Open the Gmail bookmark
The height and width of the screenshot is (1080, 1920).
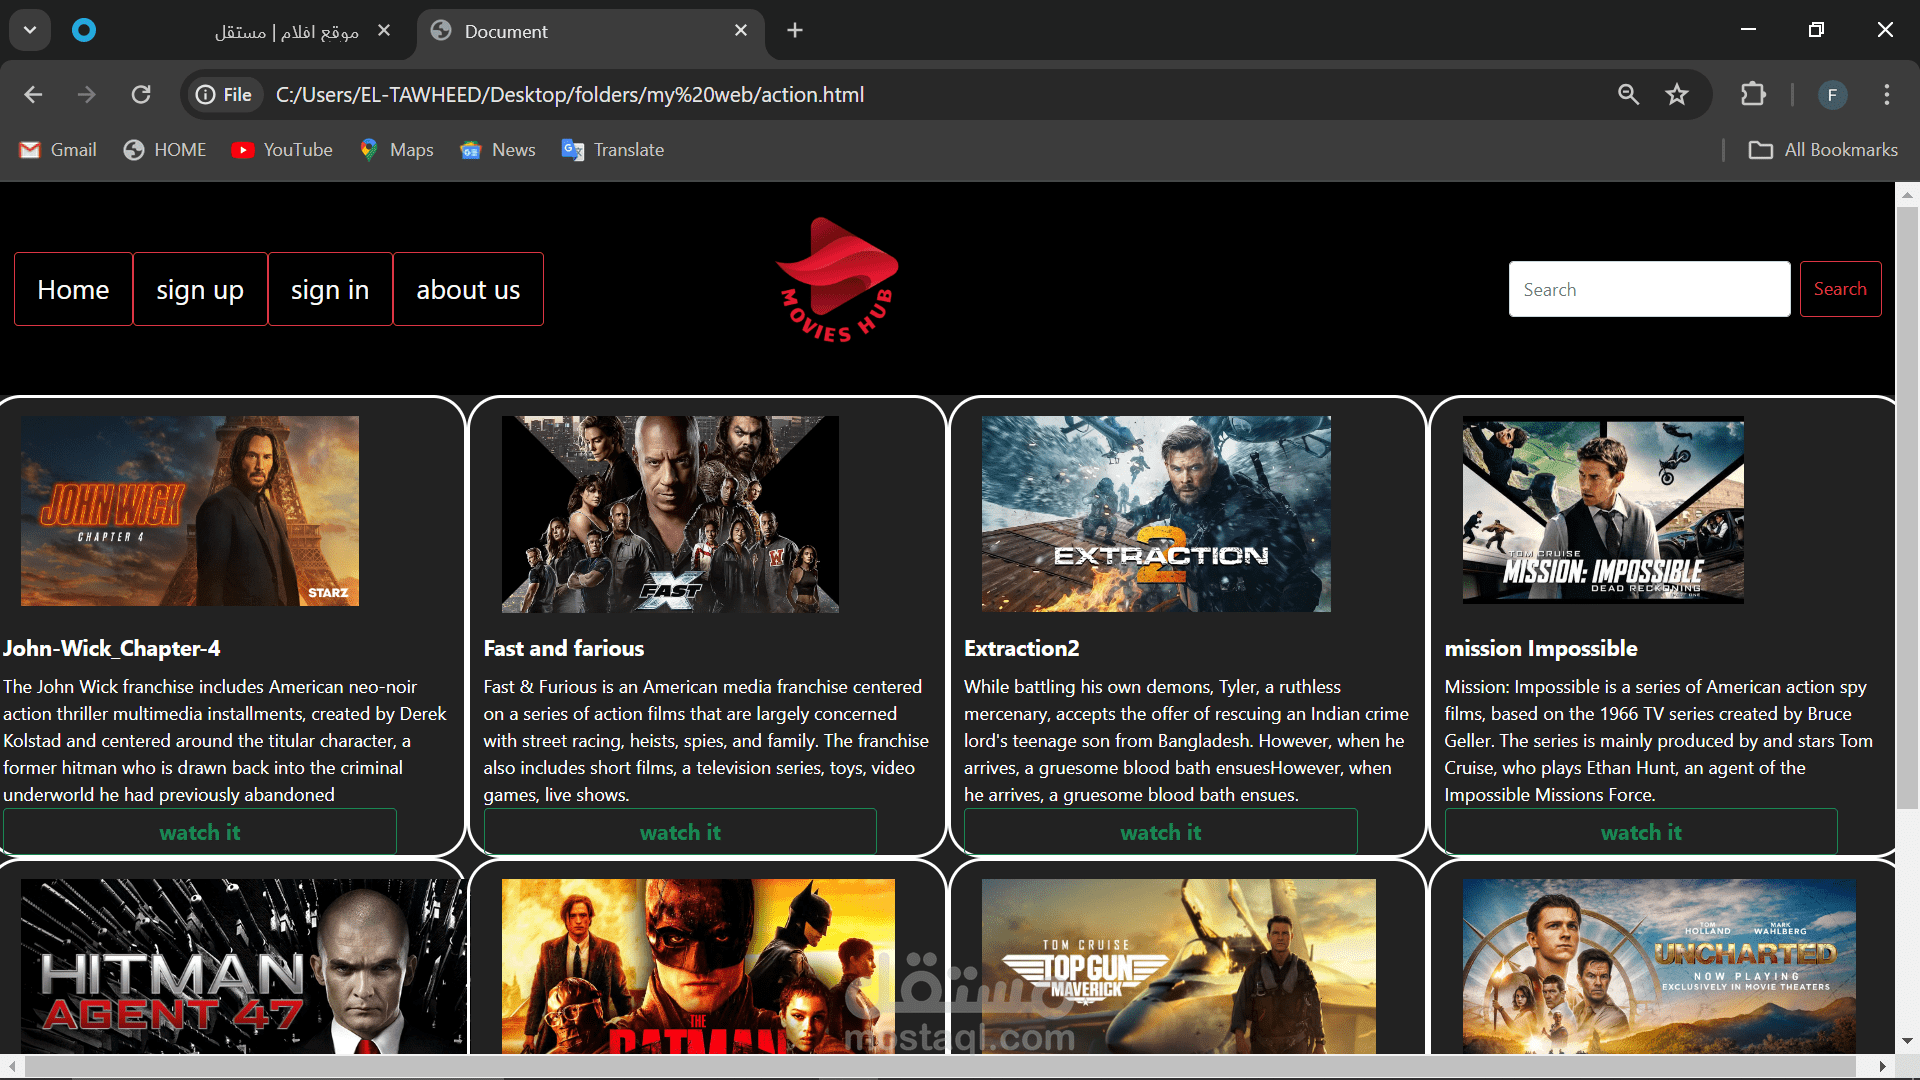[58, 150]
